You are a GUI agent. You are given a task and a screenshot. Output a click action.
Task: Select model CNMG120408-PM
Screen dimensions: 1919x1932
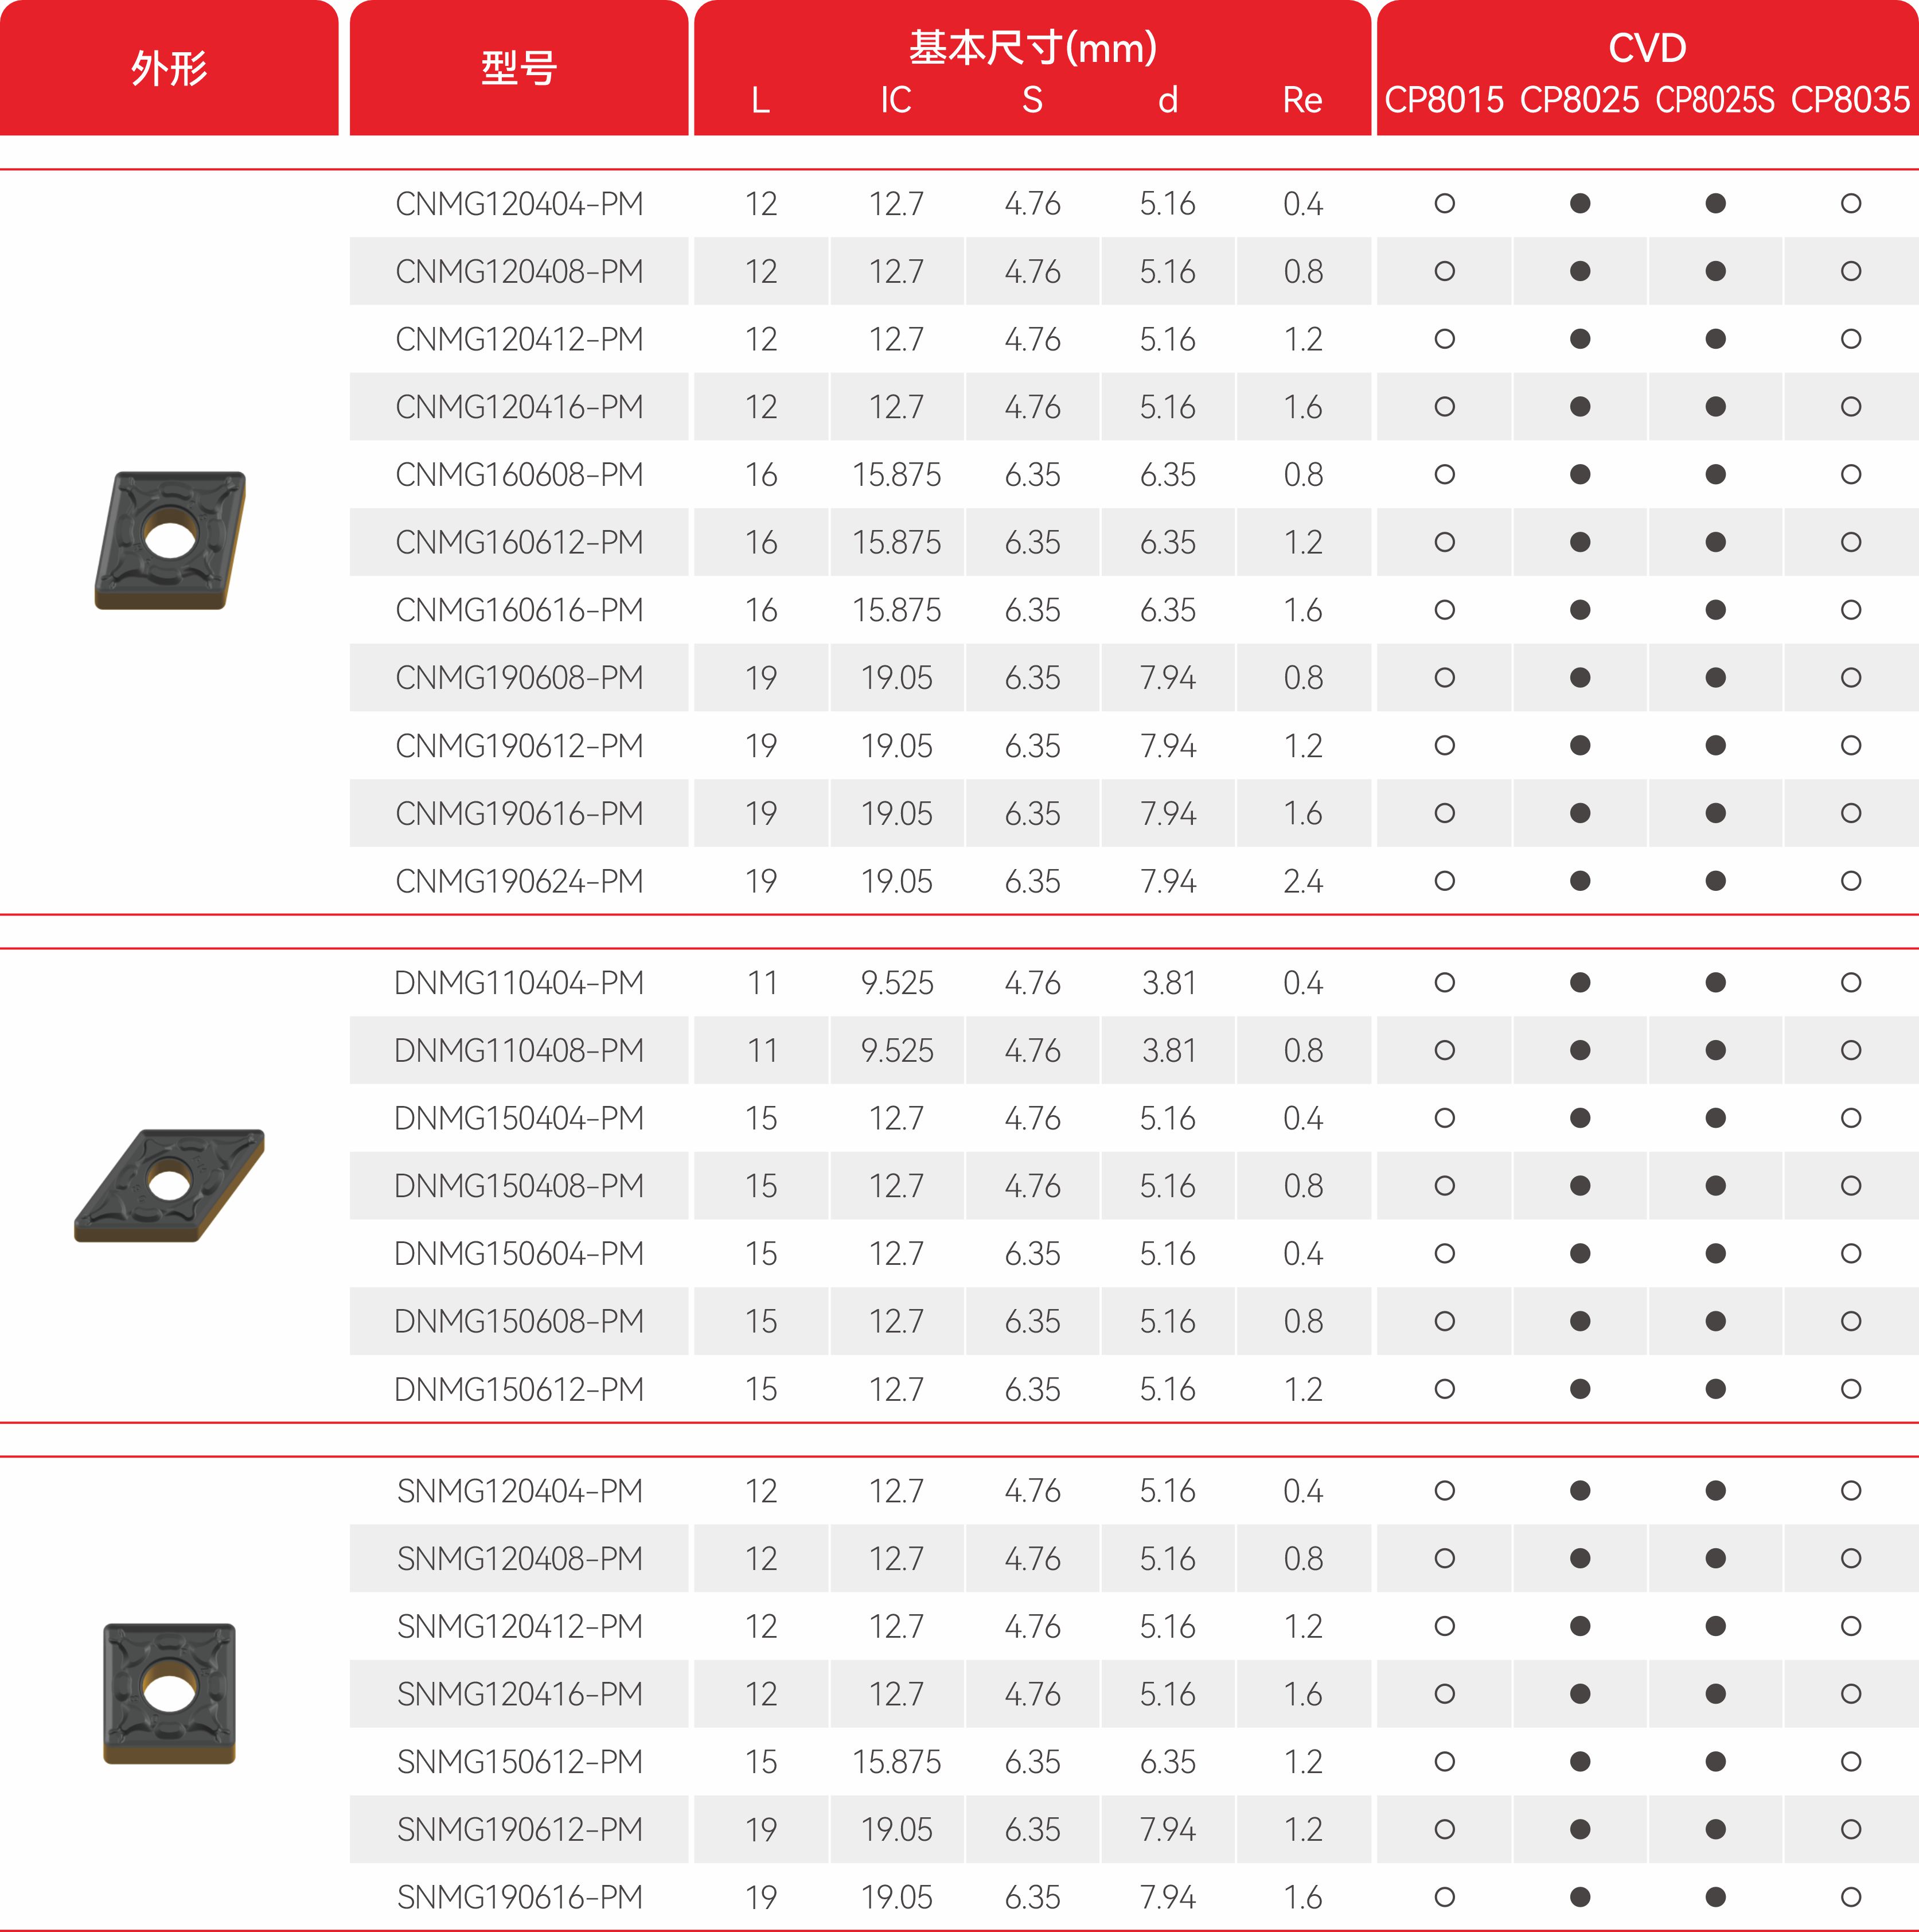click(519, 271)
